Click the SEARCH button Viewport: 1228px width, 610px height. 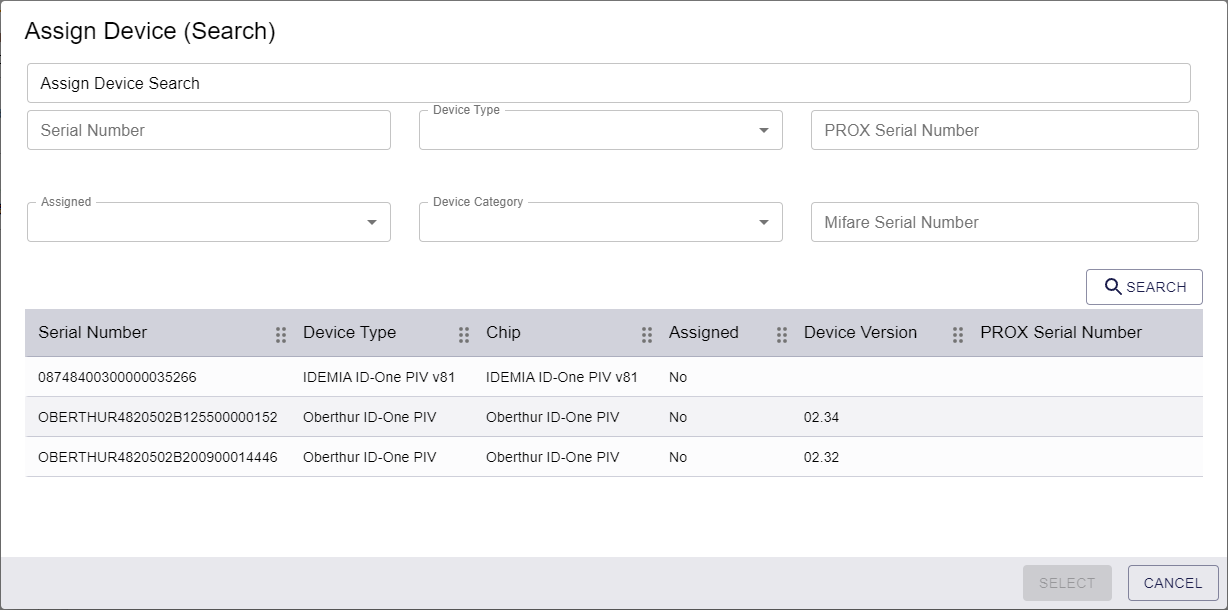point(1144,287)
